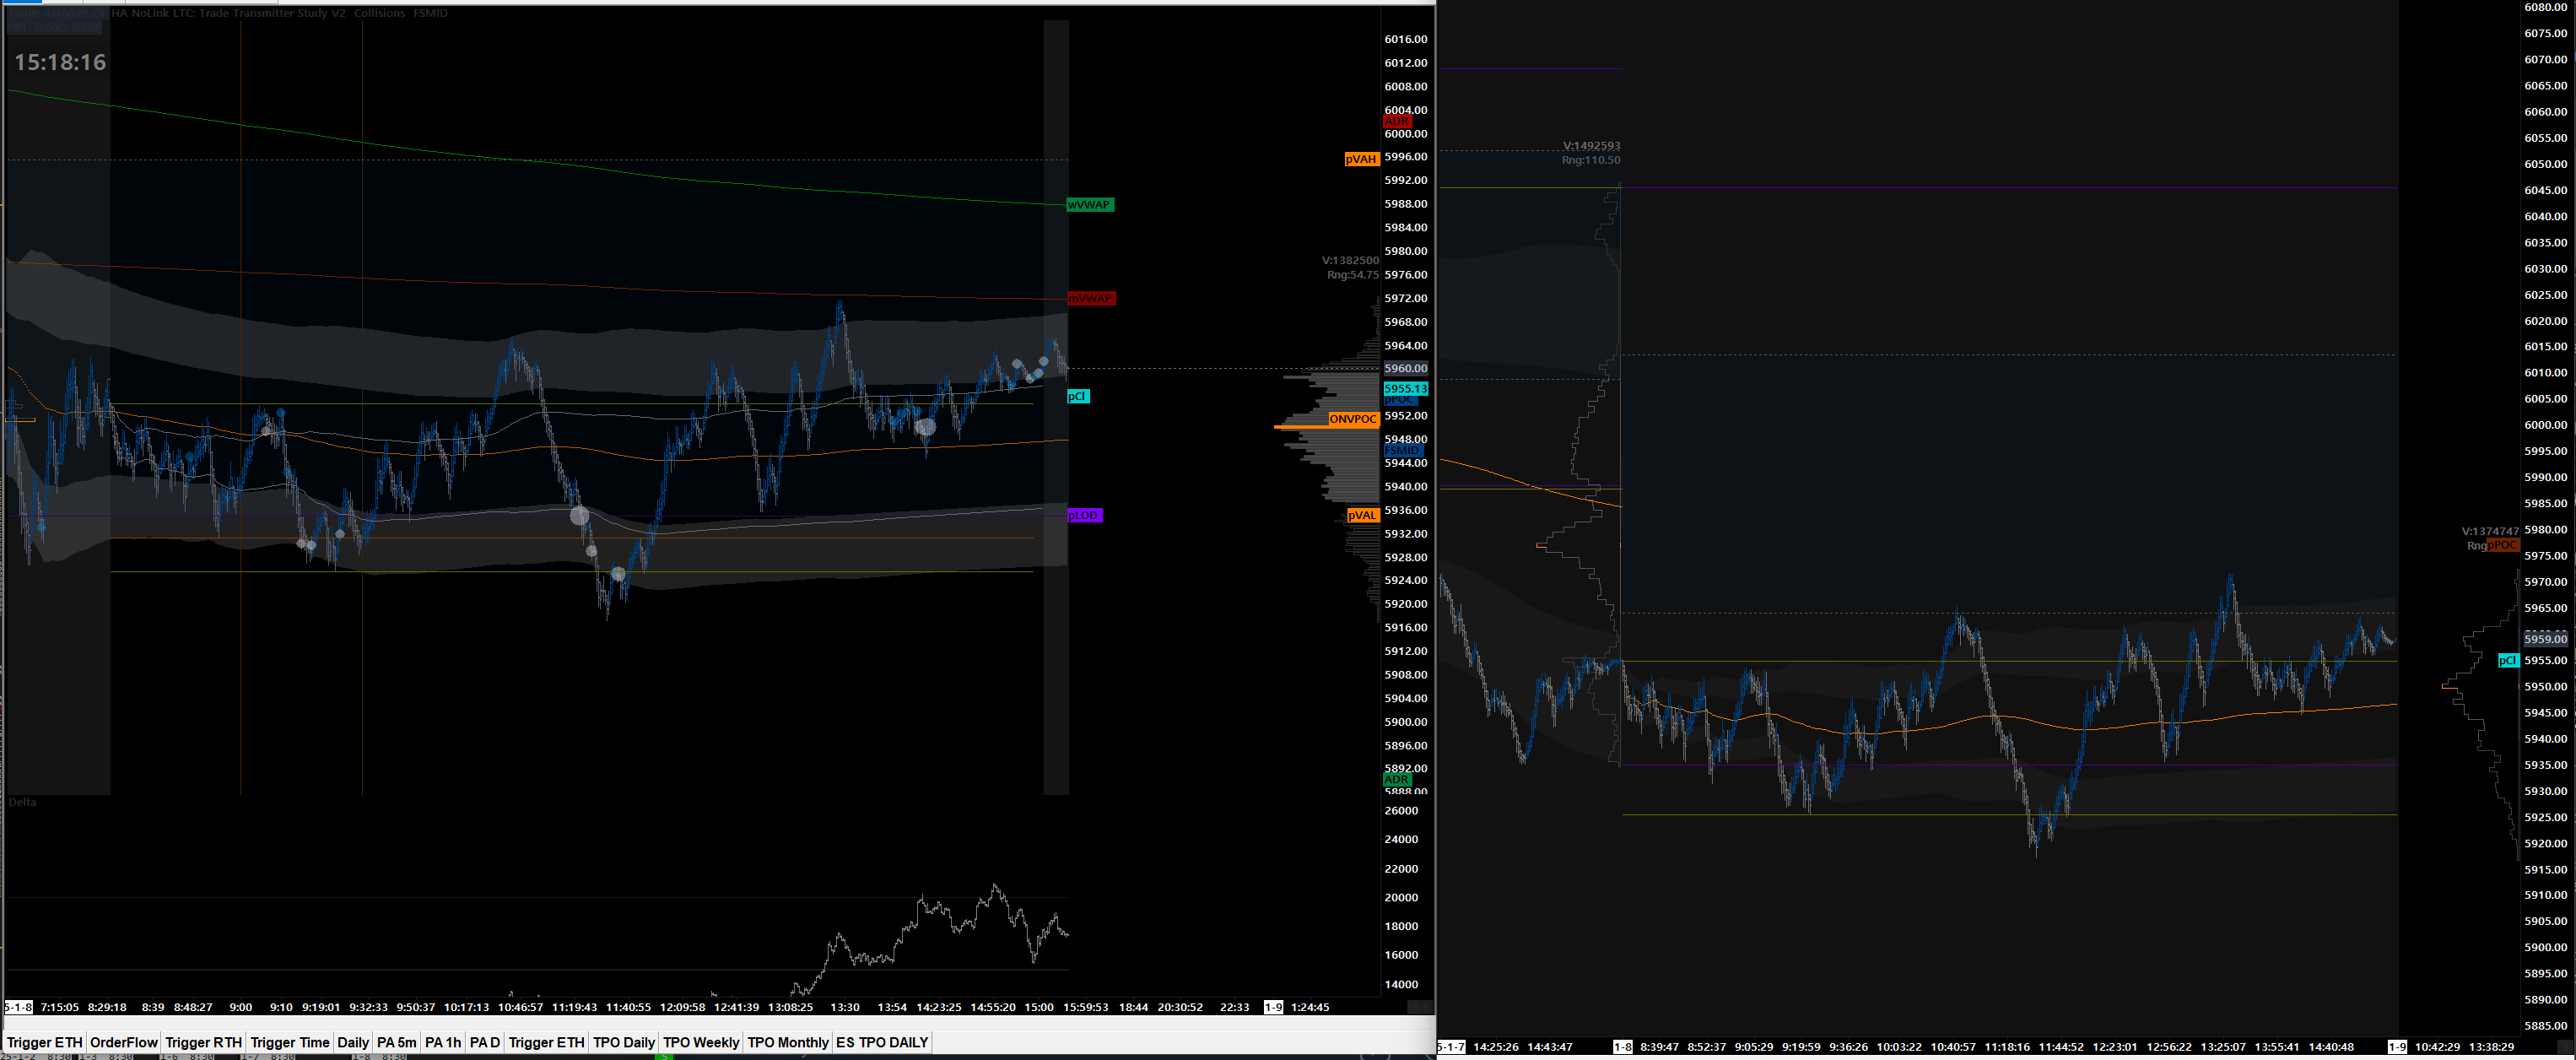This screenshot has height=1060, width=2576.
Task: Switch to the OrderFlow chart tab
Action: pyautogui.click(x=124, y=1042)
